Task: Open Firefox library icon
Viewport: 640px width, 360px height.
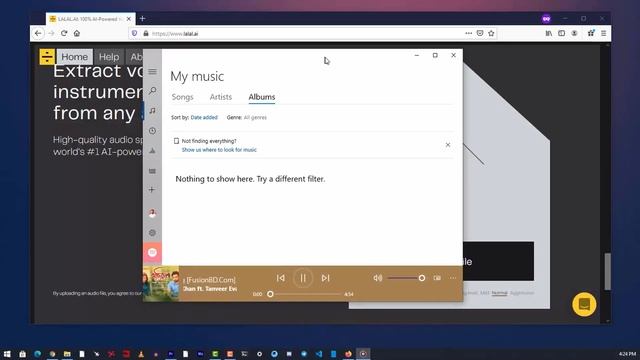Action: 549,33
